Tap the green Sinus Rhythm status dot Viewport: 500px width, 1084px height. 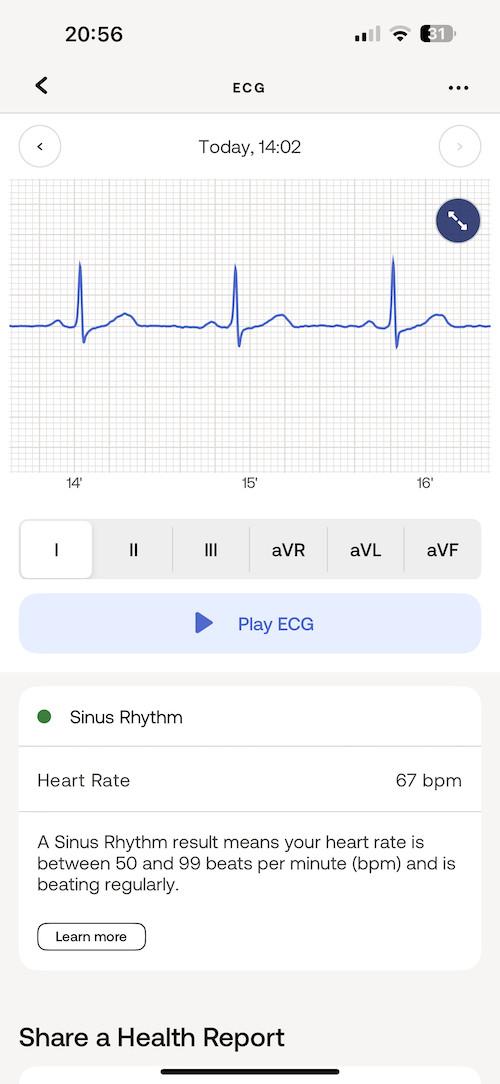[44, 717]
